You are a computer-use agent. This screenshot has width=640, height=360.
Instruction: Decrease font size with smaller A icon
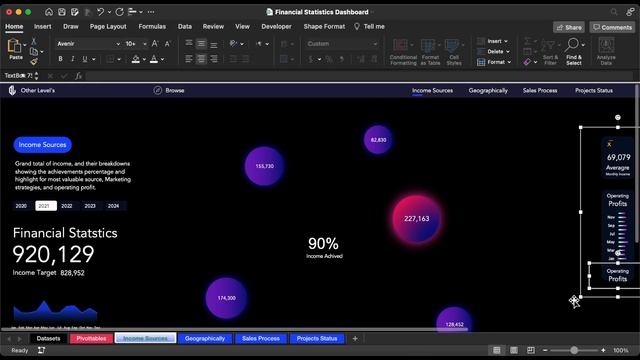[167, 44]
